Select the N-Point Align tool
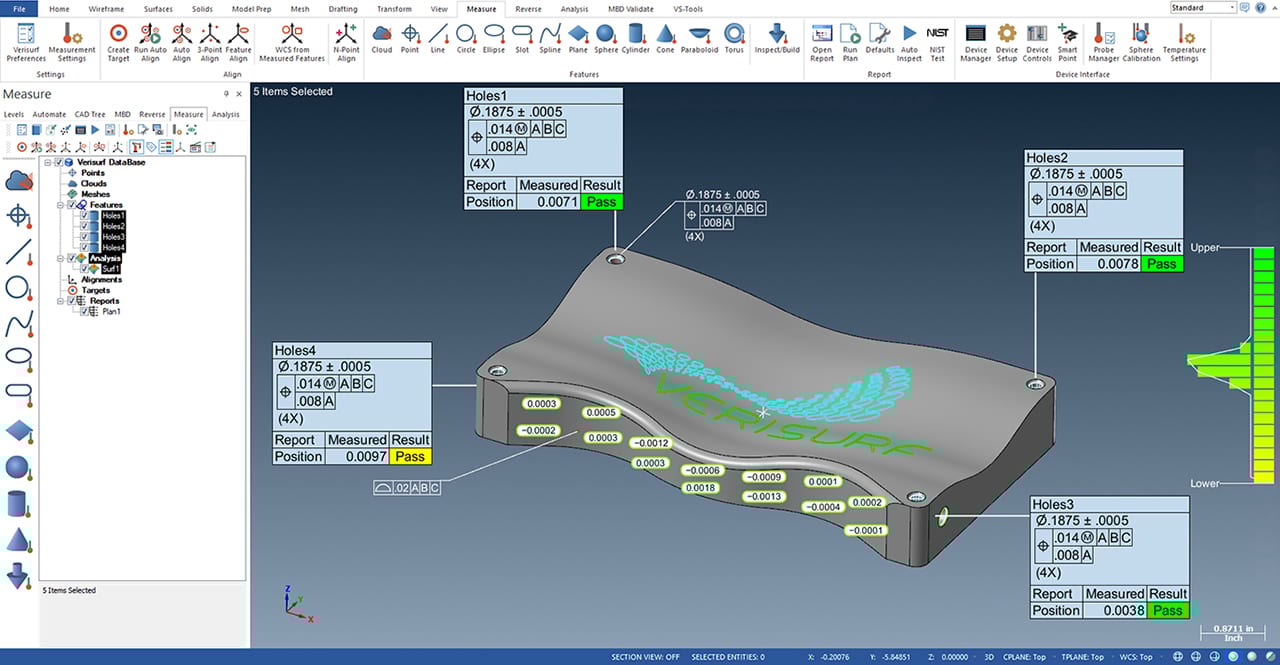The width and height of the screenshot is (1280, 665). point(346,43)
